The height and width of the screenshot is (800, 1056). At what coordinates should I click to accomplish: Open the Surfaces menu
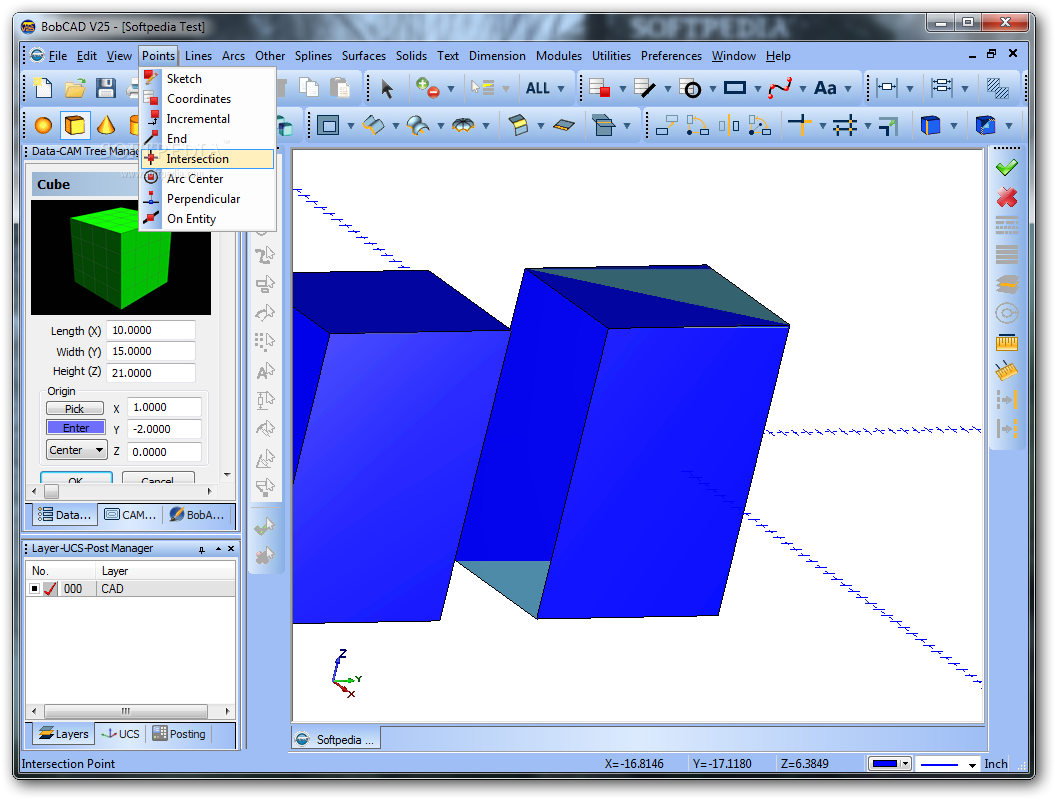(364, 56)
